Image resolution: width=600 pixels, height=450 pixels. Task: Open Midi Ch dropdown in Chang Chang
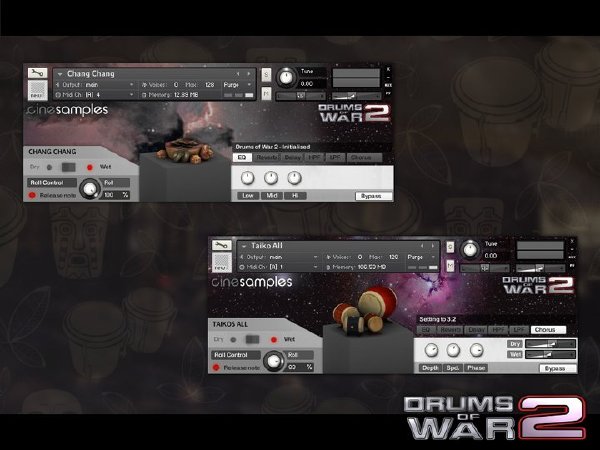[x=95, y=95]
